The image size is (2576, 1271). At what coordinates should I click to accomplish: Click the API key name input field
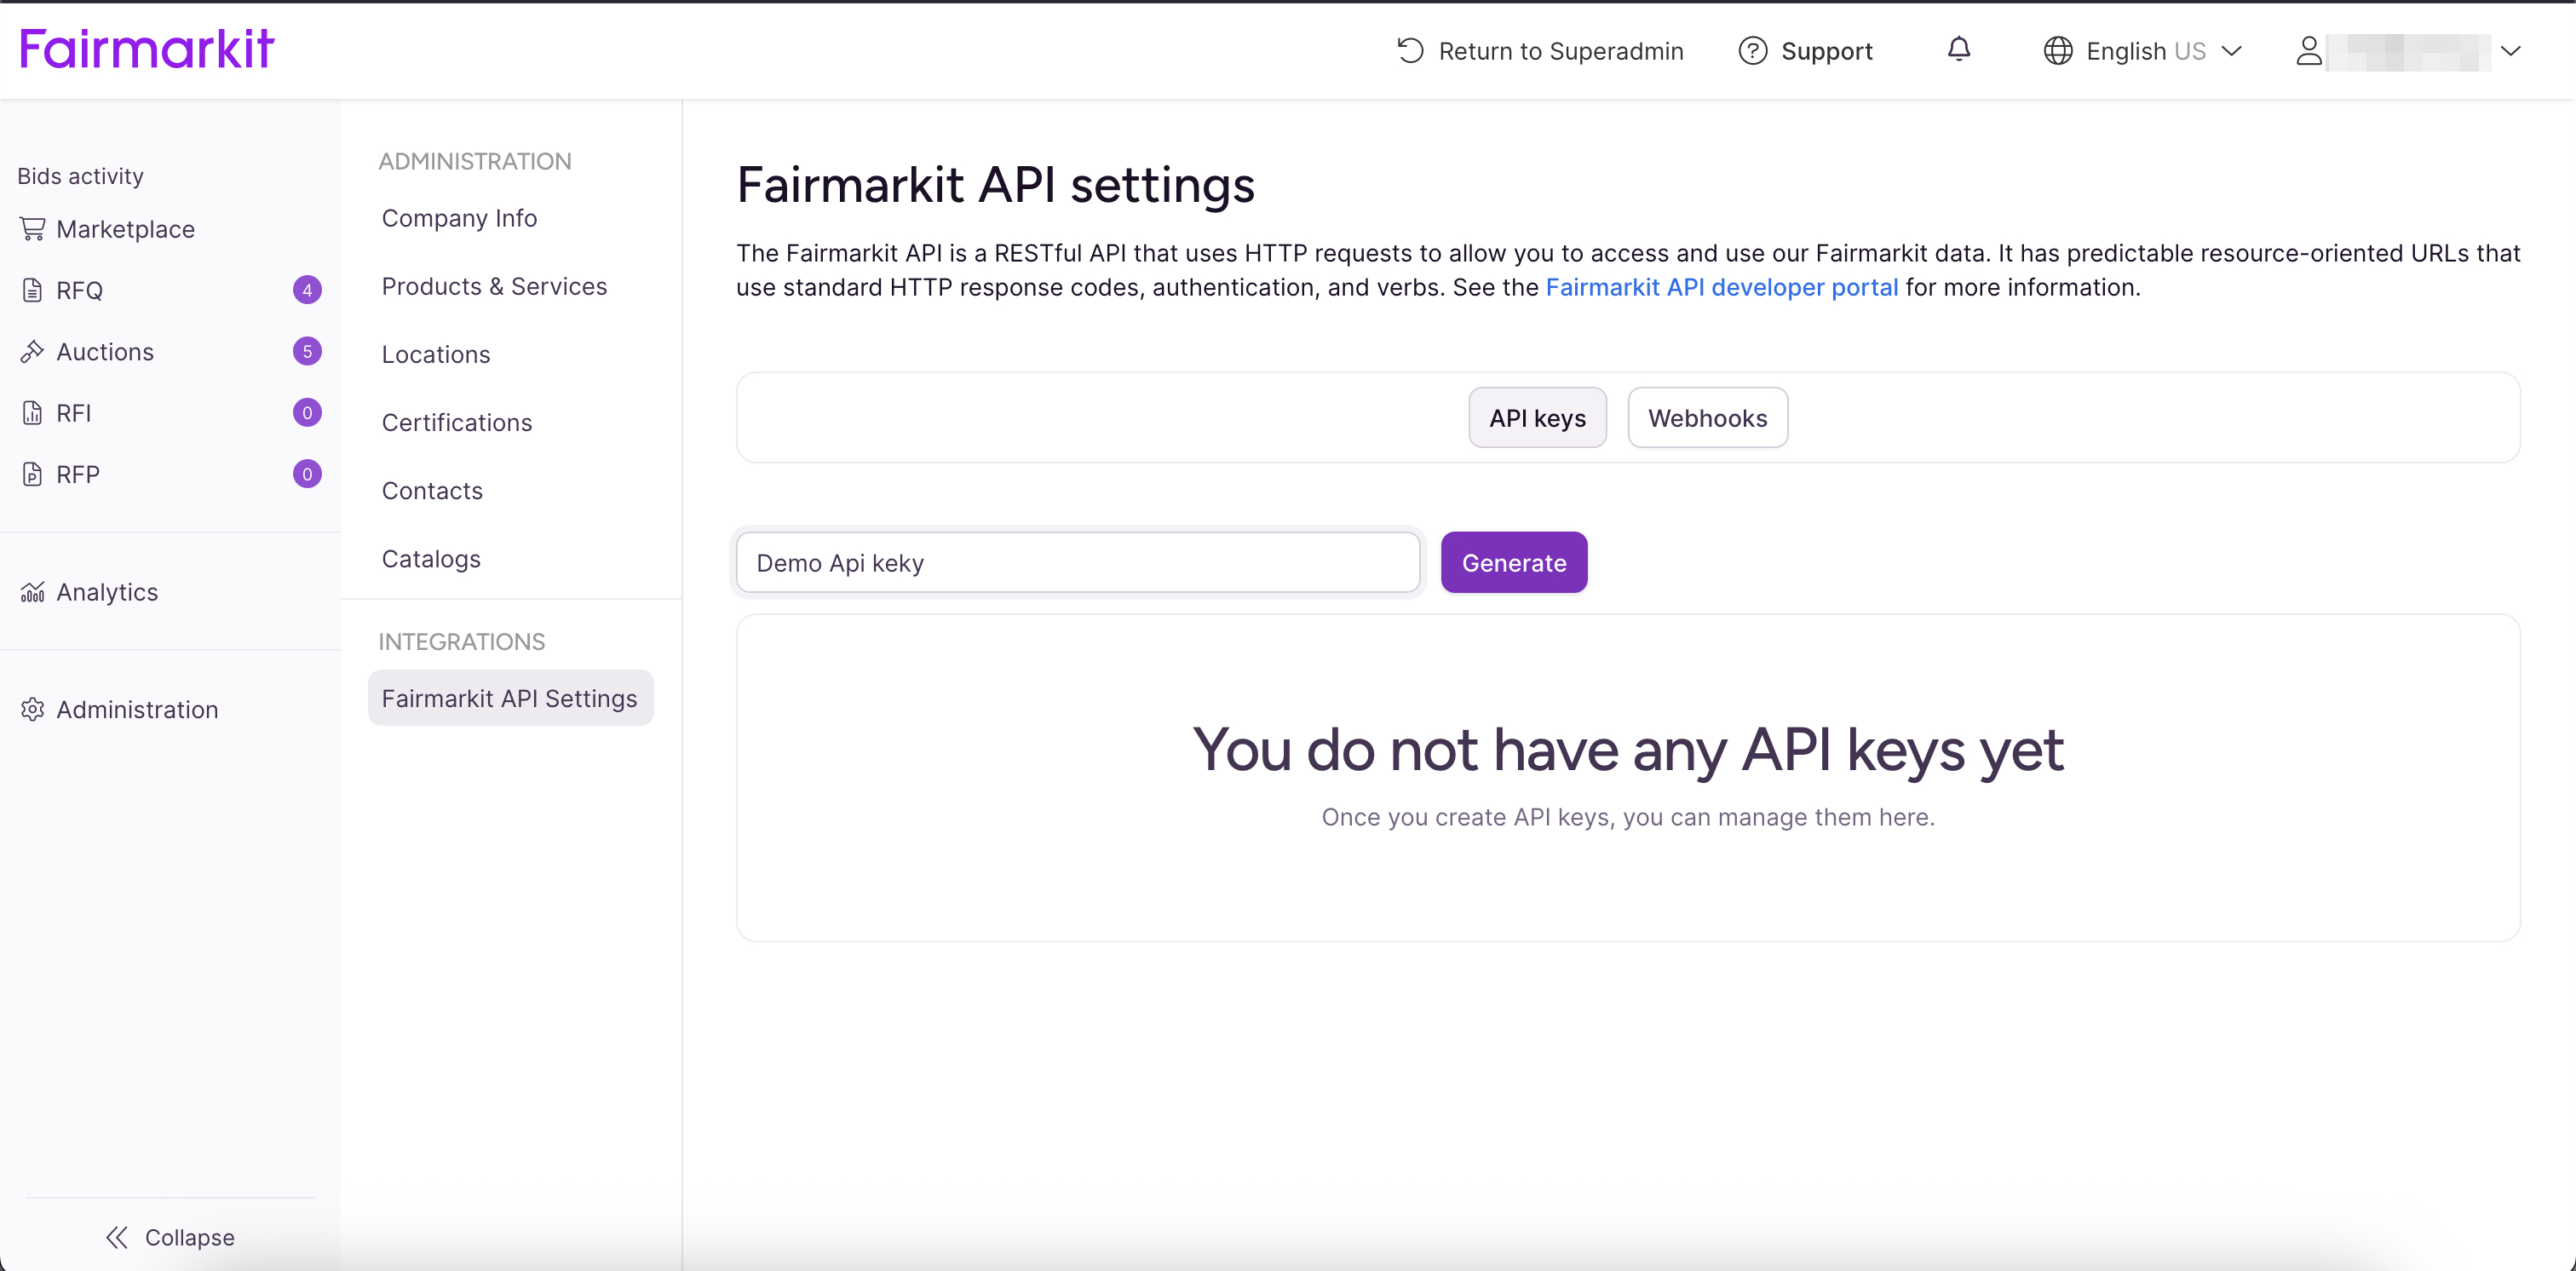tap(1077, 562)
